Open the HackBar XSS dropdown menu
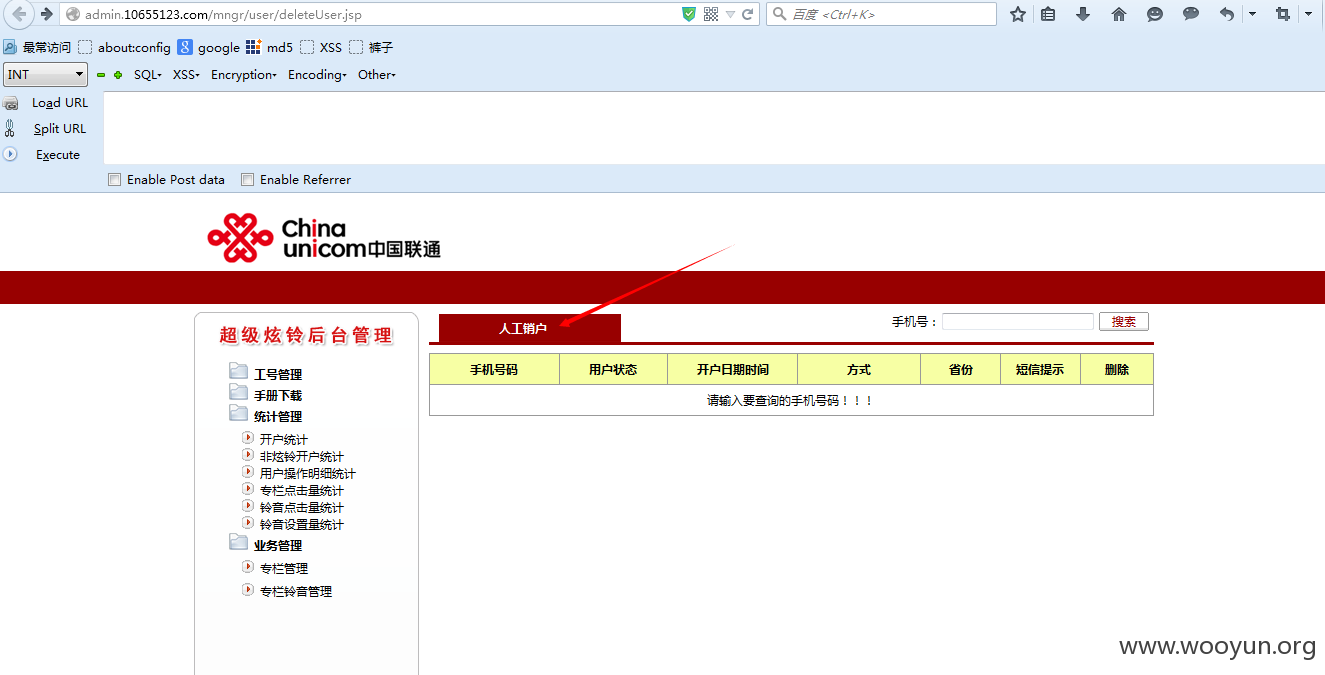 pos(186,75)
